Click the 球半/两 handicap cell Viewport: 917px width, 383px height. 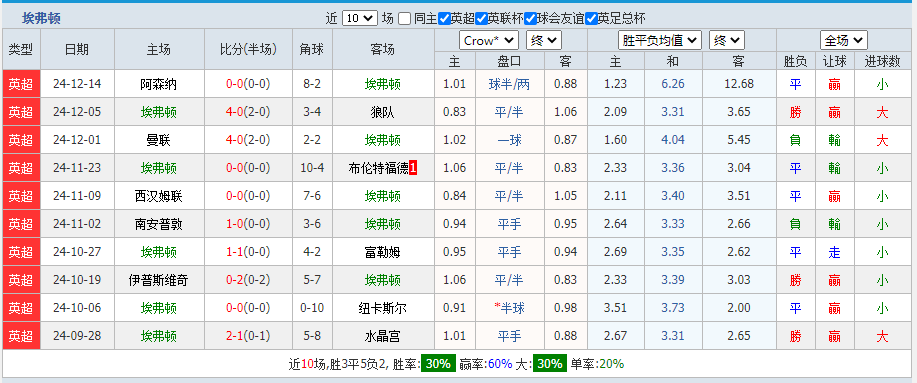pyautogui.click(x=509, y=84)
